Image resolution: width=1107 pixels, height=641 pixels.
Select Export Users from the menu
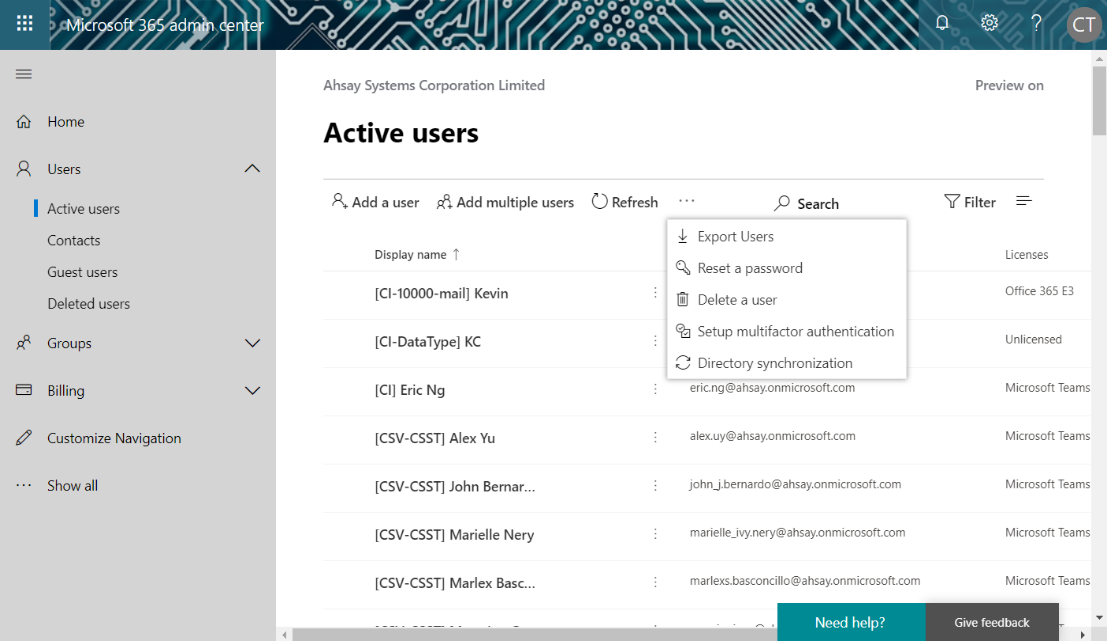735,237
